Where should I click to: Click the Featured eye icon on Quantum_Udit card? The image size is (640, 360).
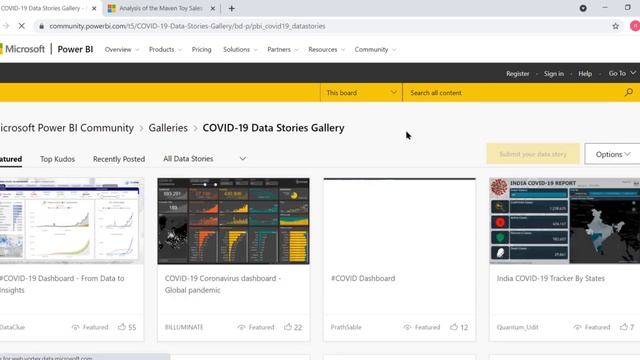tap(577, 327)
